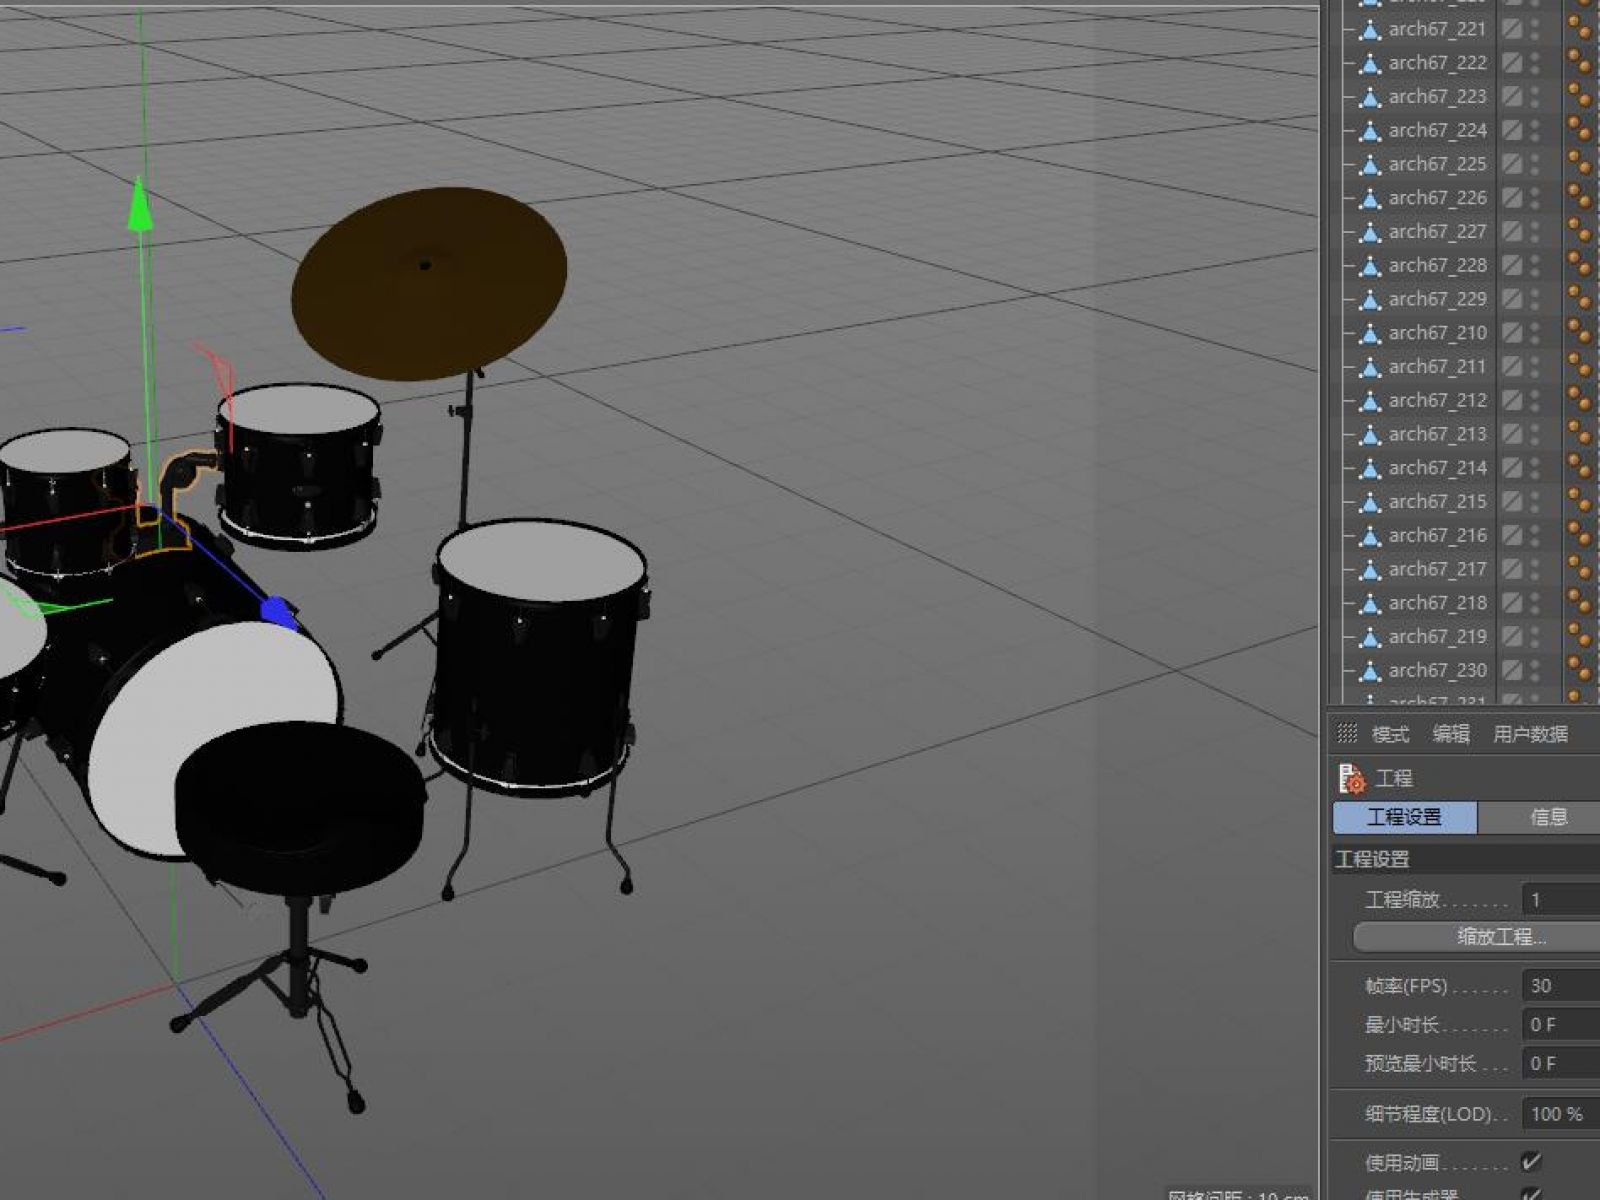Image resolution: width=1600 pixels, height=1200 pixels.
Task: Toggle visibility dots for arch67_224
Action: pos(1536,130)
